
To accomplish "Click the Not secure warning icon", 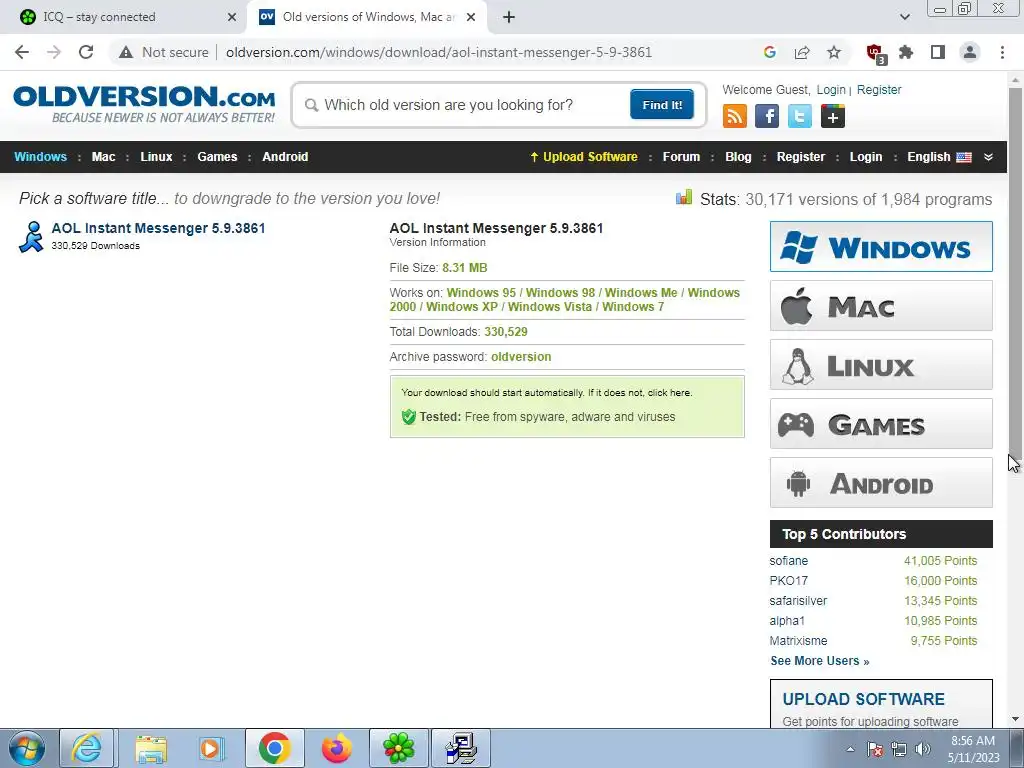I will click(126, 52).
